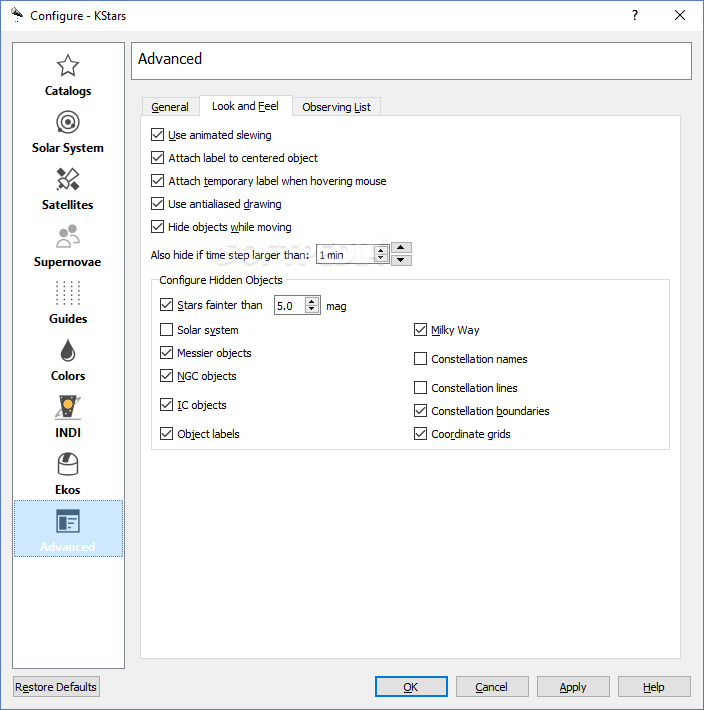Select the Colors settings page

(x=68, y=361)
